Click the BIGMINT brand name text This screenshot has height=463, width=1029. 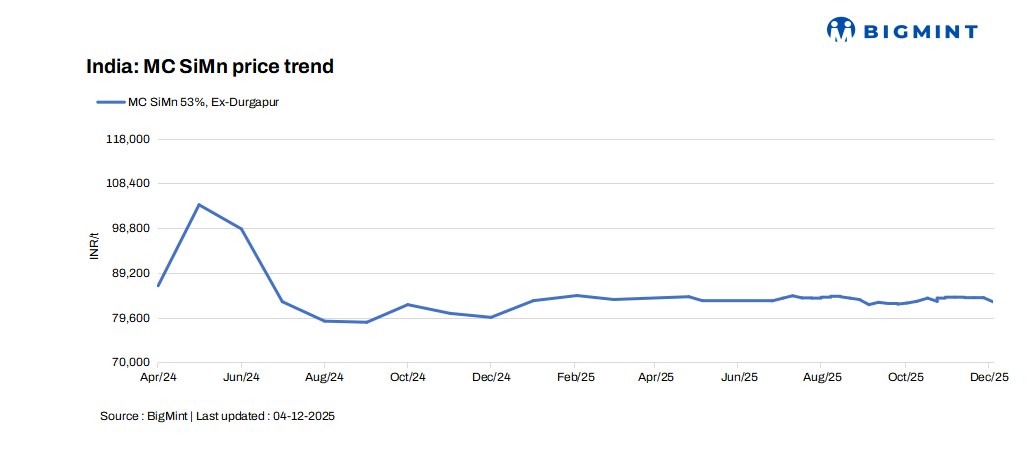pos(919,31)
